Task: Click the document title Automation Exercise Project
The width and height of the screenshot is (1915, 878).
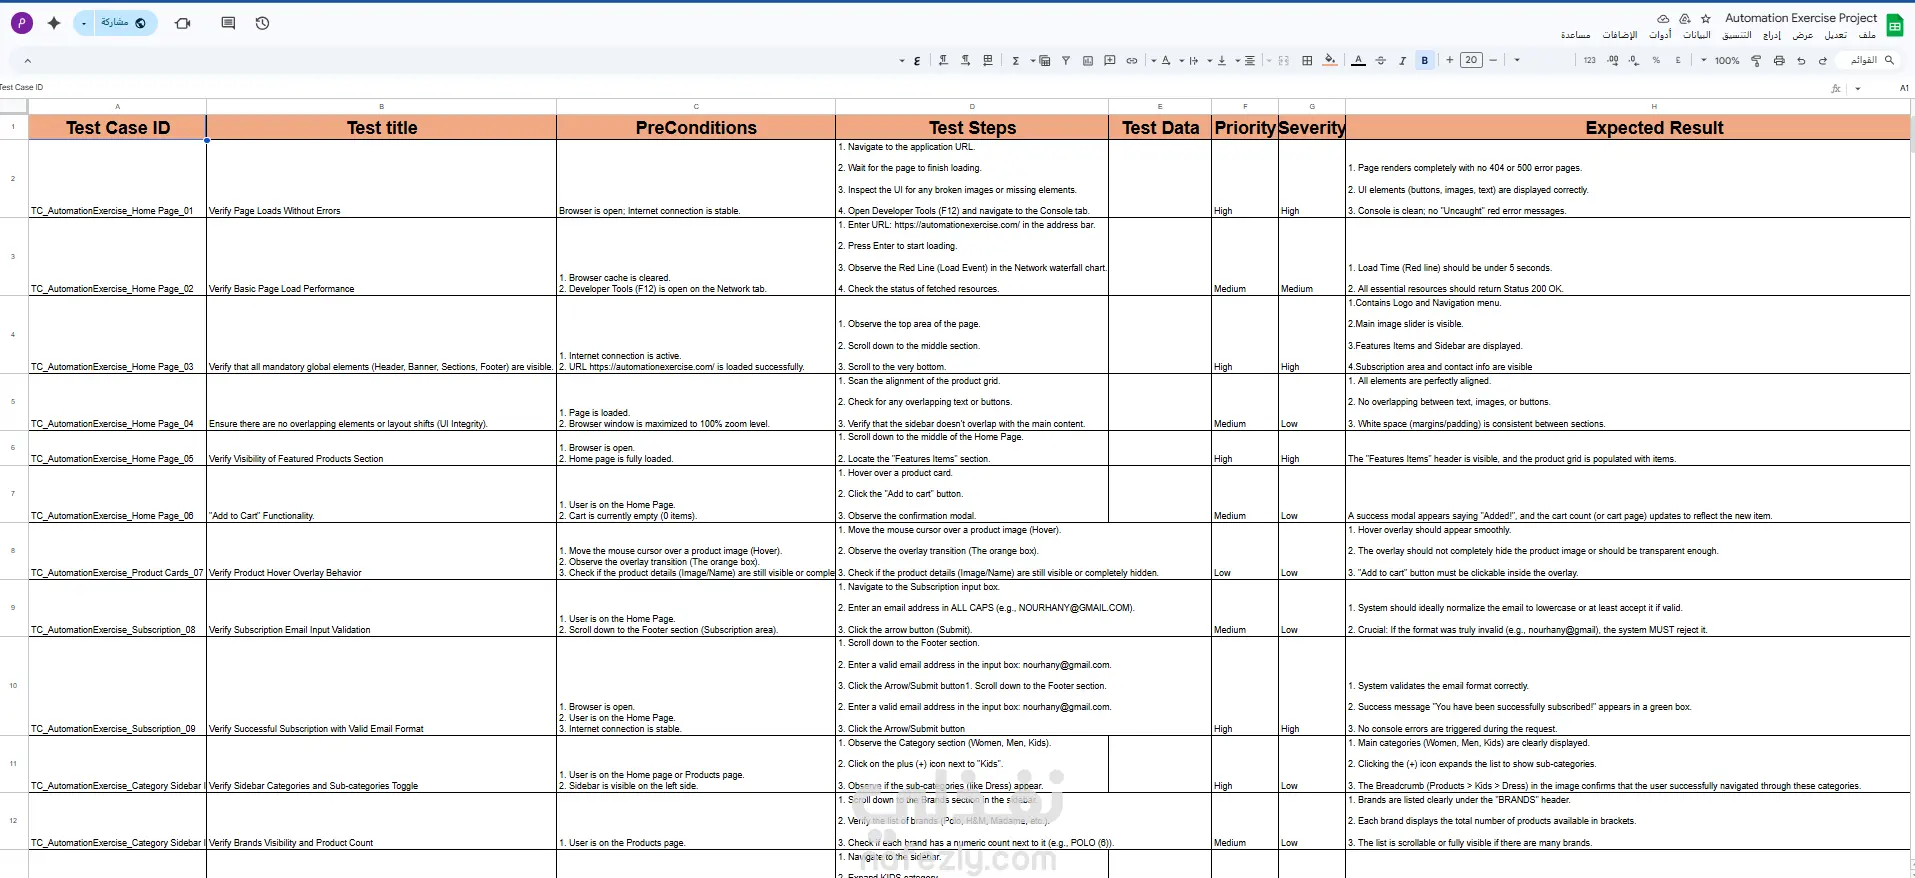Action: [x=1801, y=18]
